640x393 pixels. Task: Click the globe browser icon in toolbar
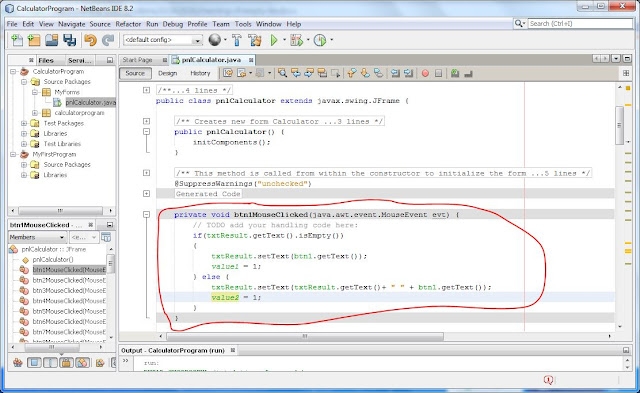[x=215, y=40]
